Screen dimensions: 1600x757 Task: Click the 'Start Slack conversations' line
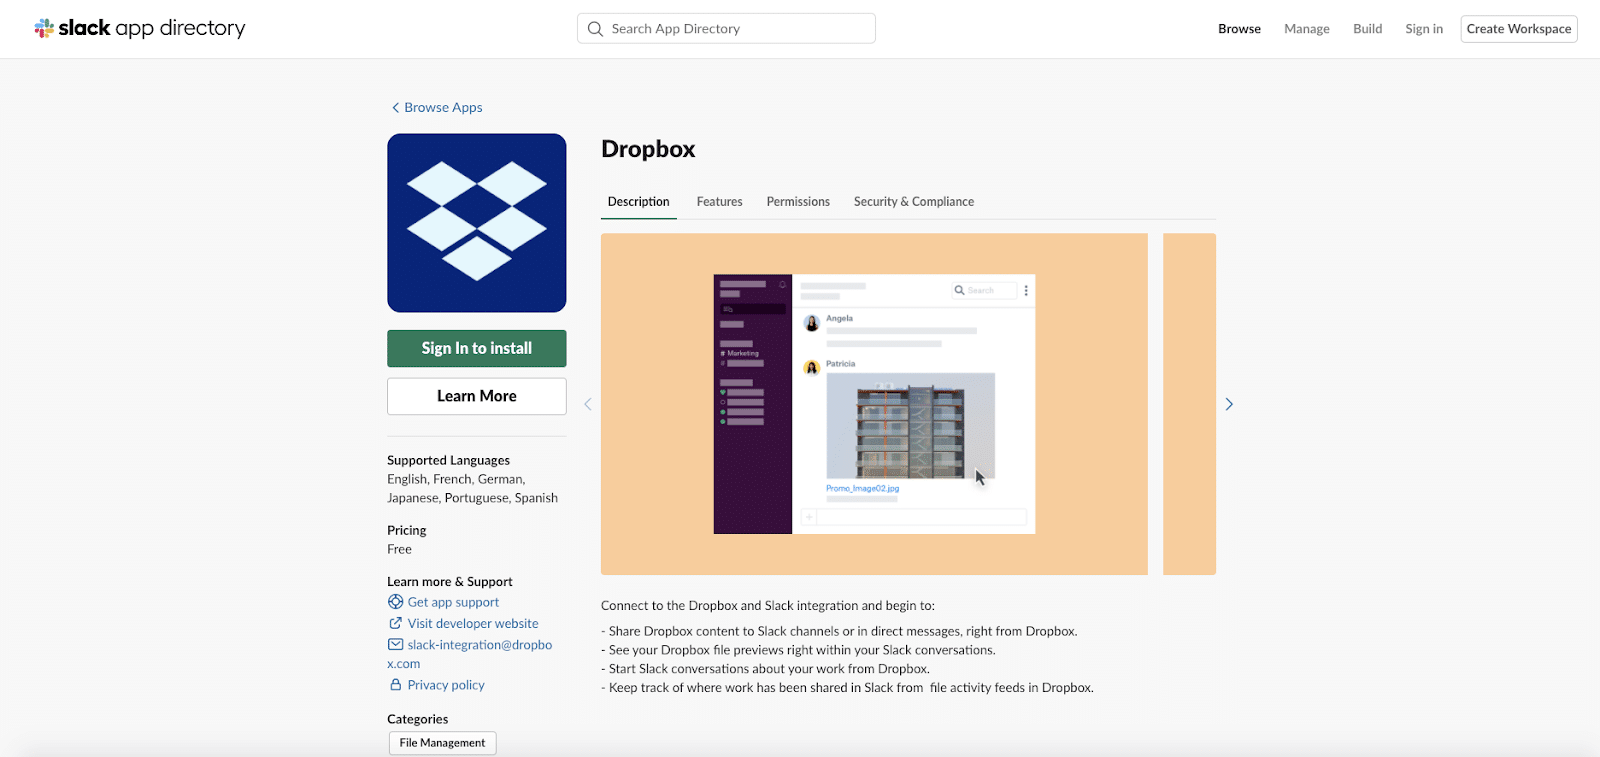[x=765, y=669]
